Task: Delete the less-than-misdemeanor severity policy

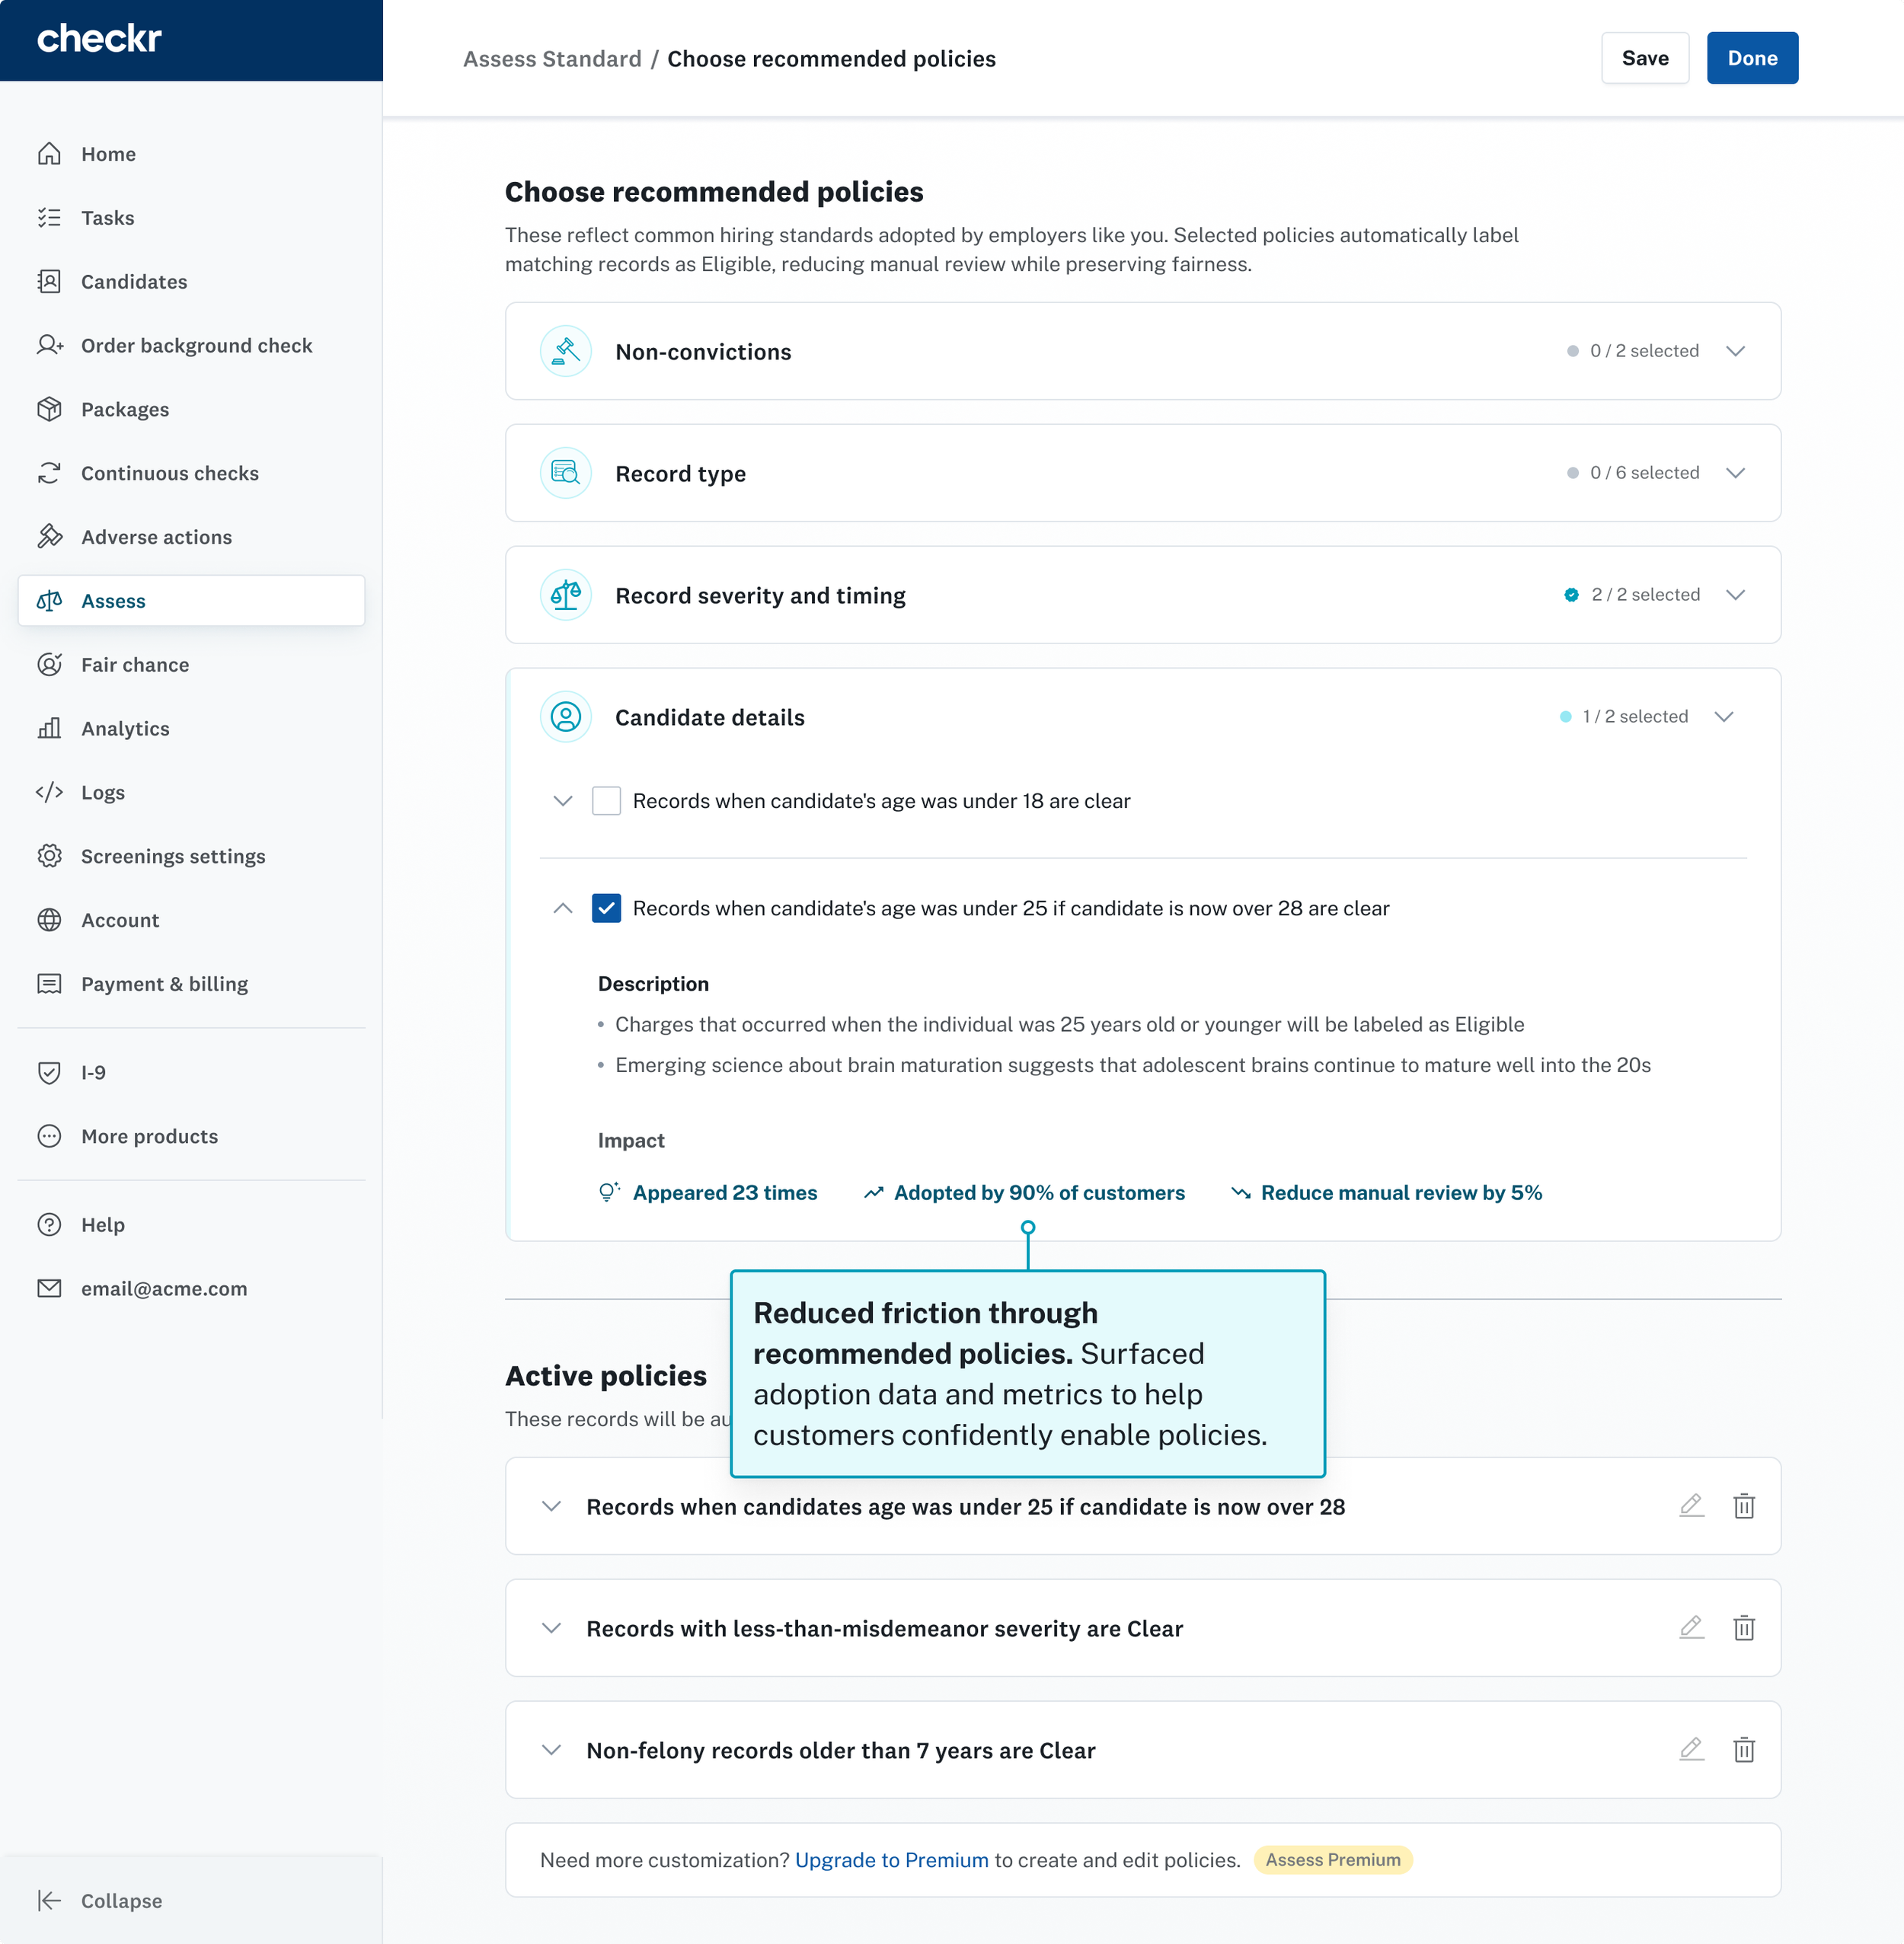Action: [1743, 1628]
